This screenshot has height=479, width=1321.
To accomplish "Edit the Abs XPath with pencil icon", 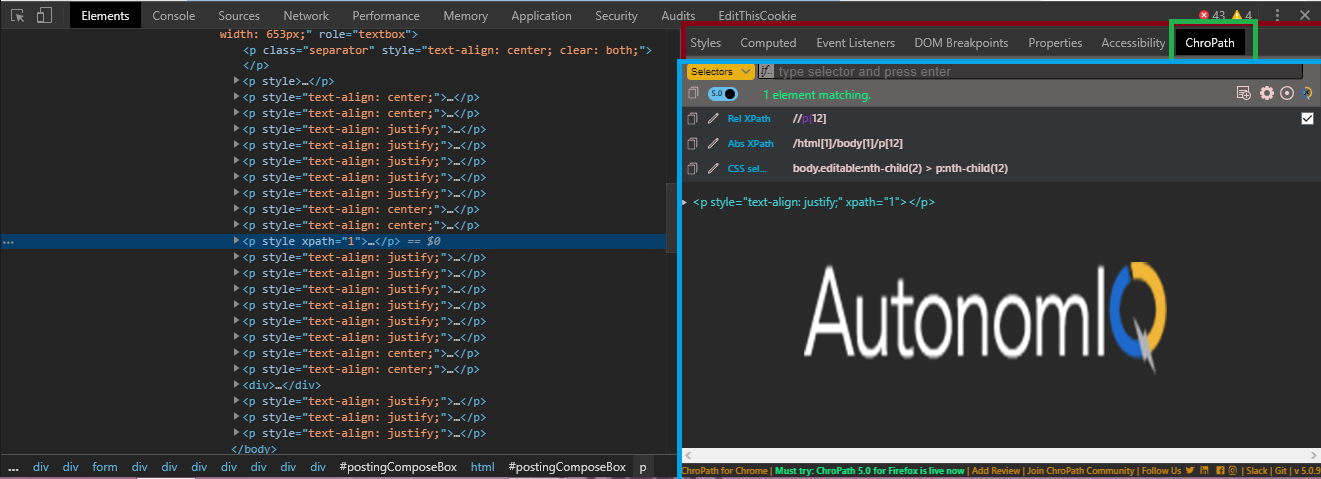I will [713, 144].
